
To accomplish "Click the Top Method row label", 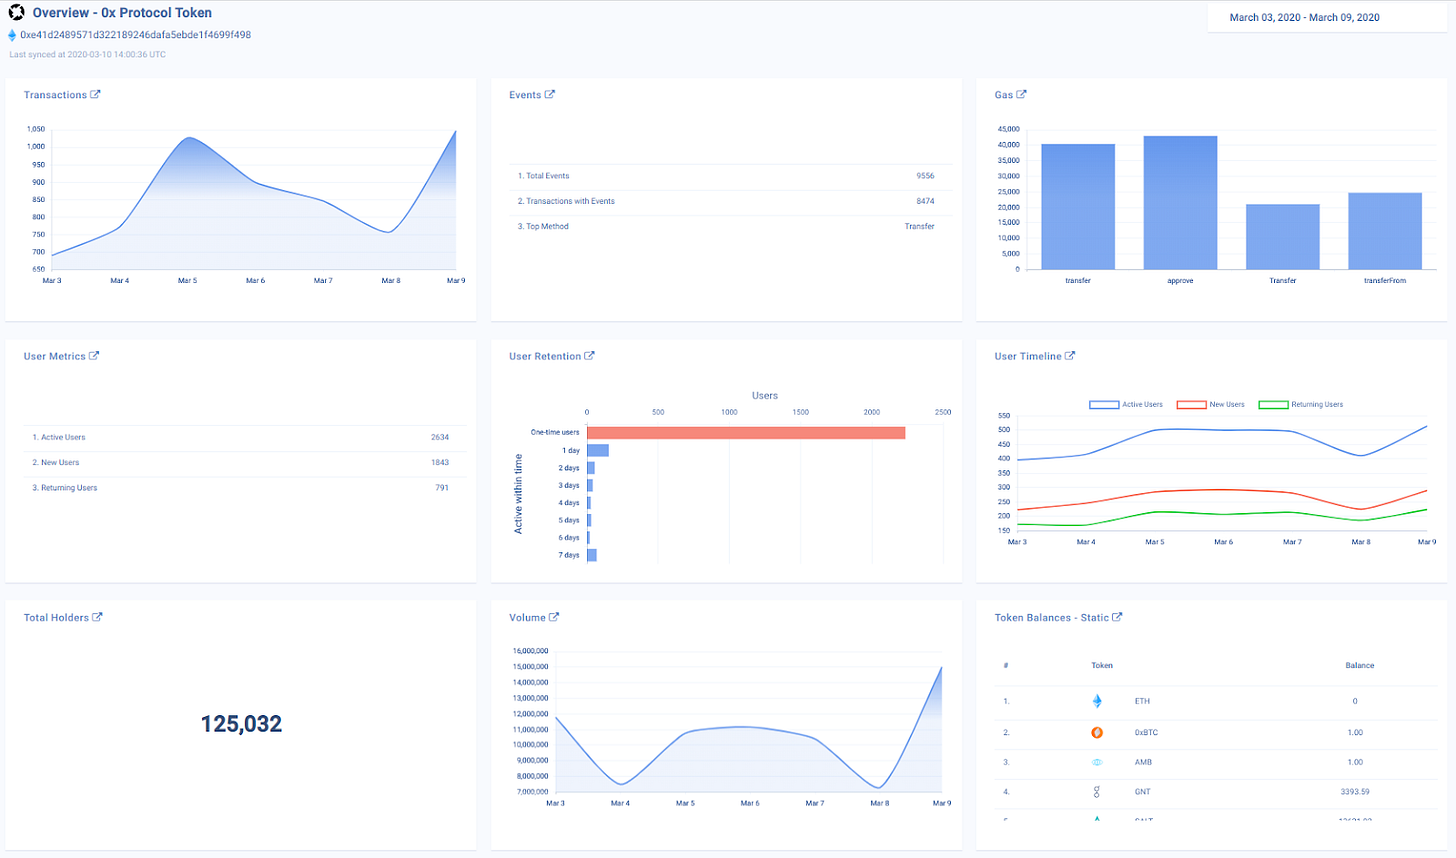I will click(x=543, y=227).
